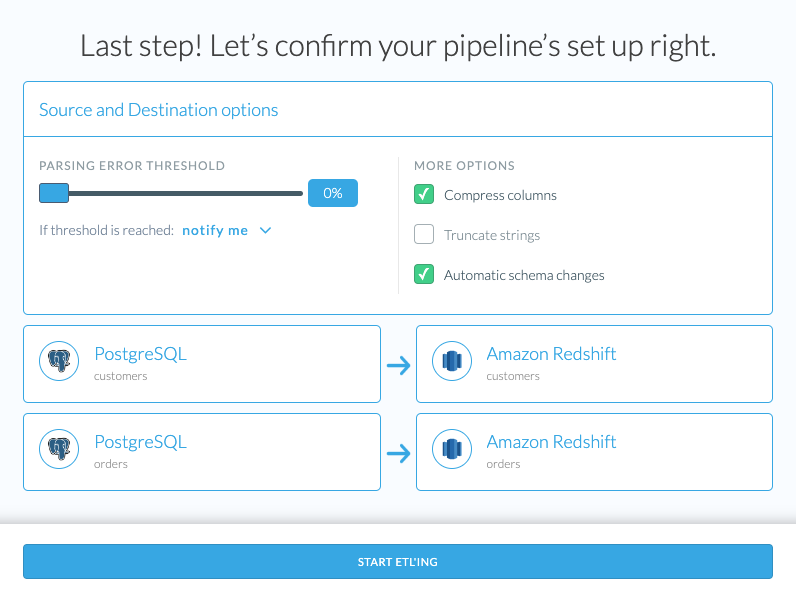This screenshot has height=604, width=796.
Task: Click the parsing error threshold slider handle
Action: [54, 193]
